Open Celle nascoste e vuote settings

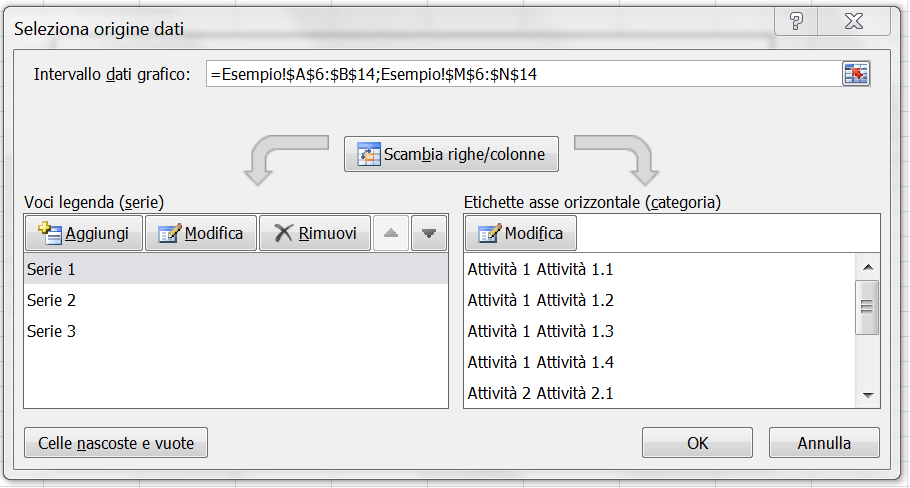point(116,443)
